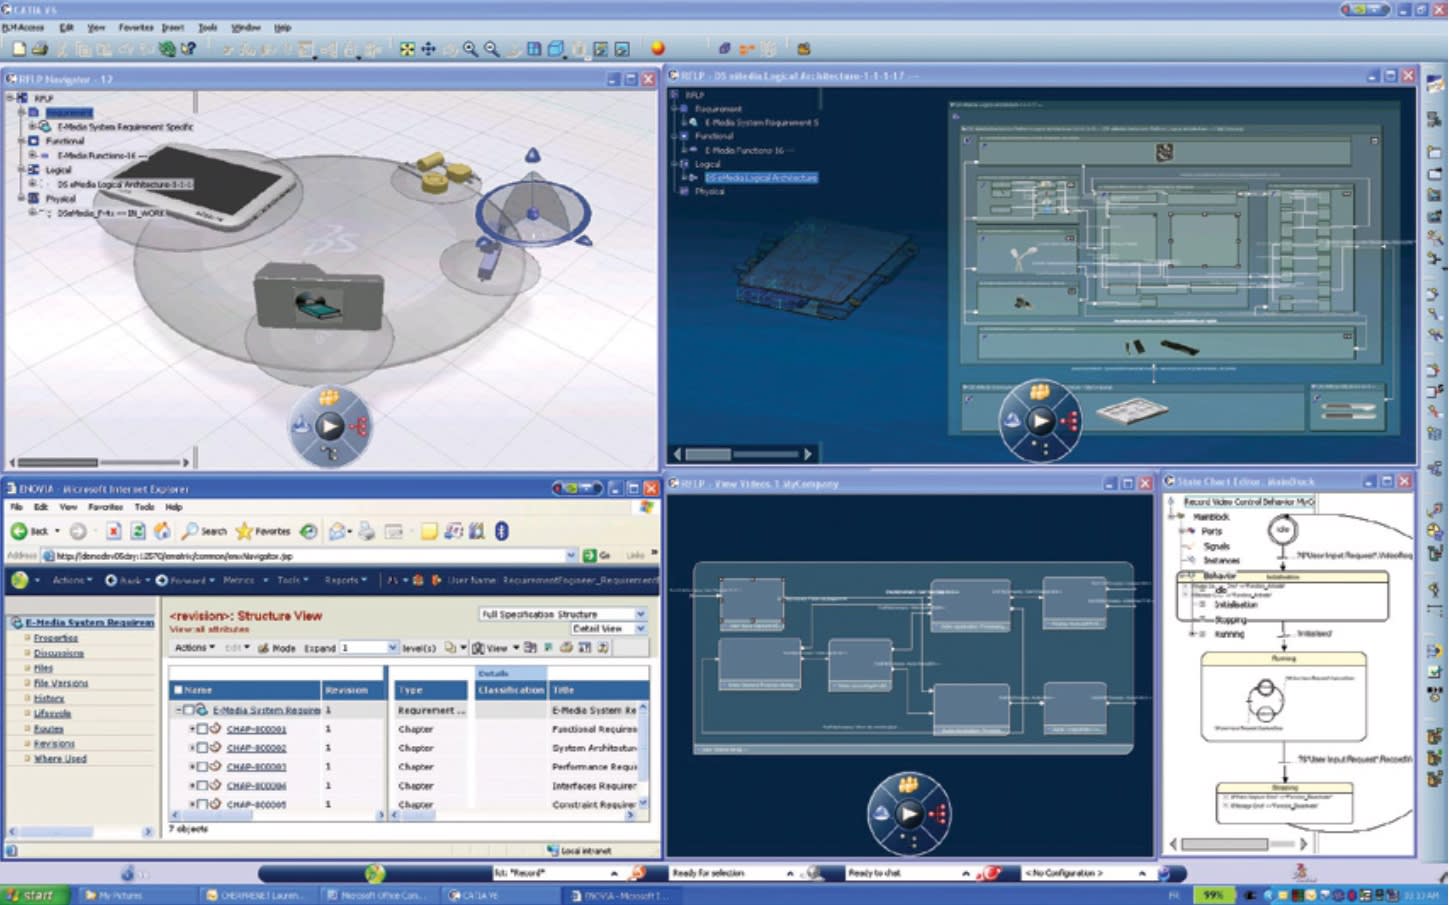Click the play button in RFLP Navigator compass
This screenshot has height=905, width=1449.
330,427
